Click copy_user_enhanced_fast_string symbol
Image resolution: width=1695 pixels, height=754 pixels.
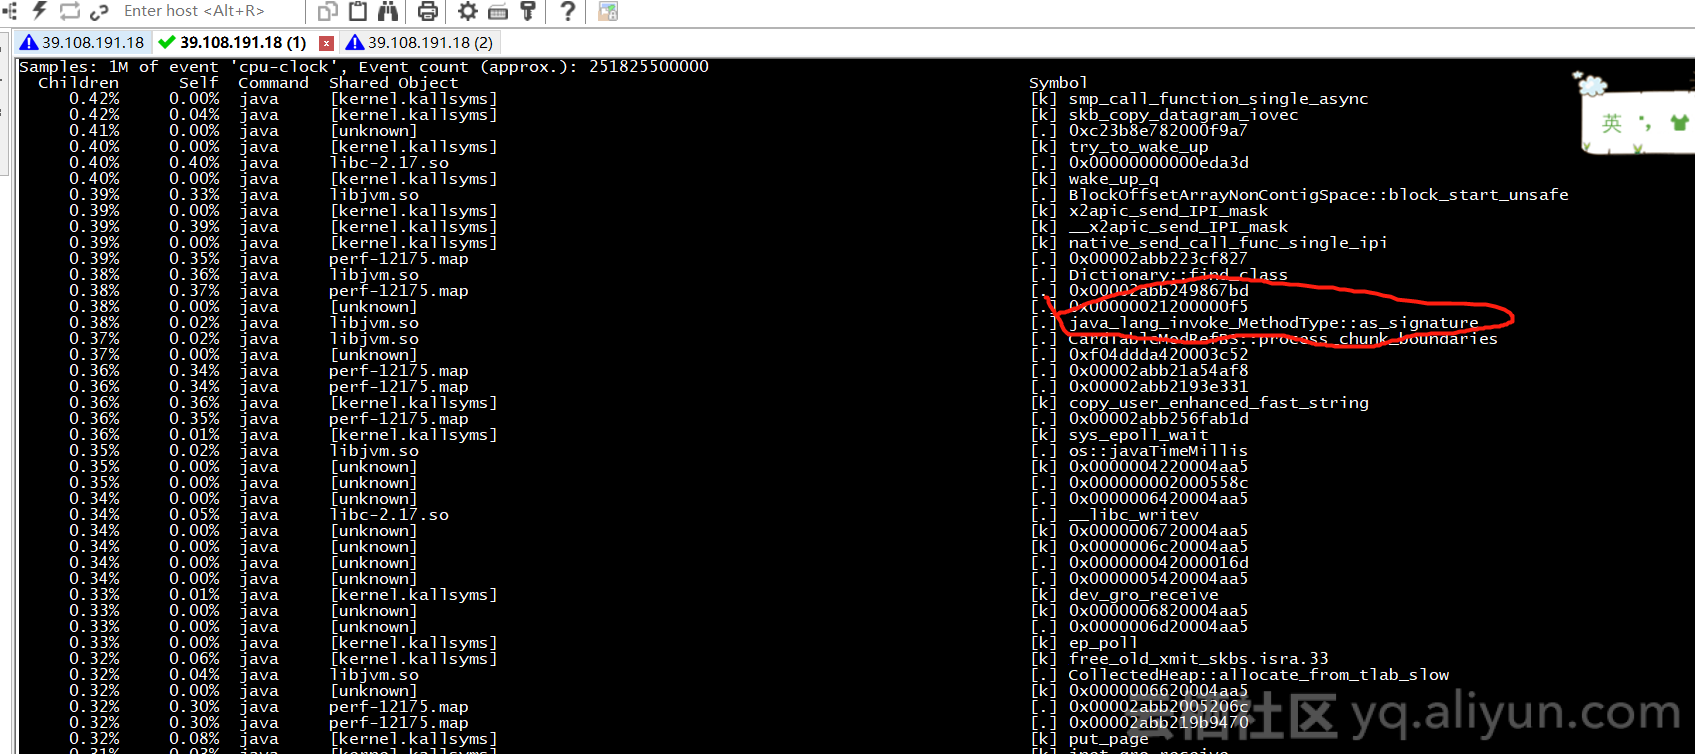(x=1218, y=403)
